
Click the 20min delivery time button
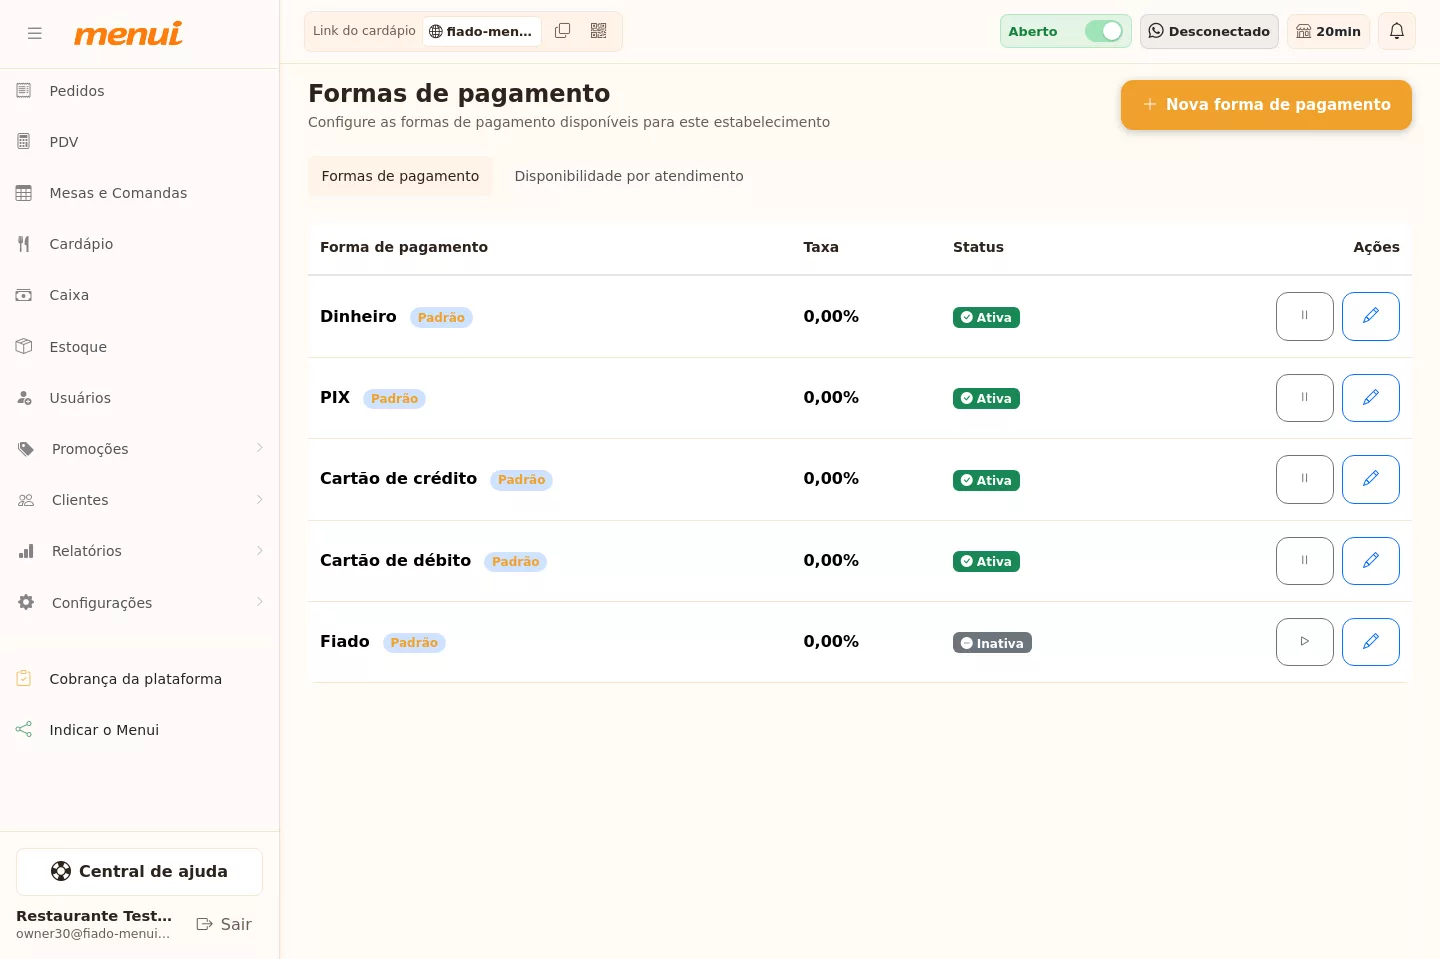coord(1328,31)
